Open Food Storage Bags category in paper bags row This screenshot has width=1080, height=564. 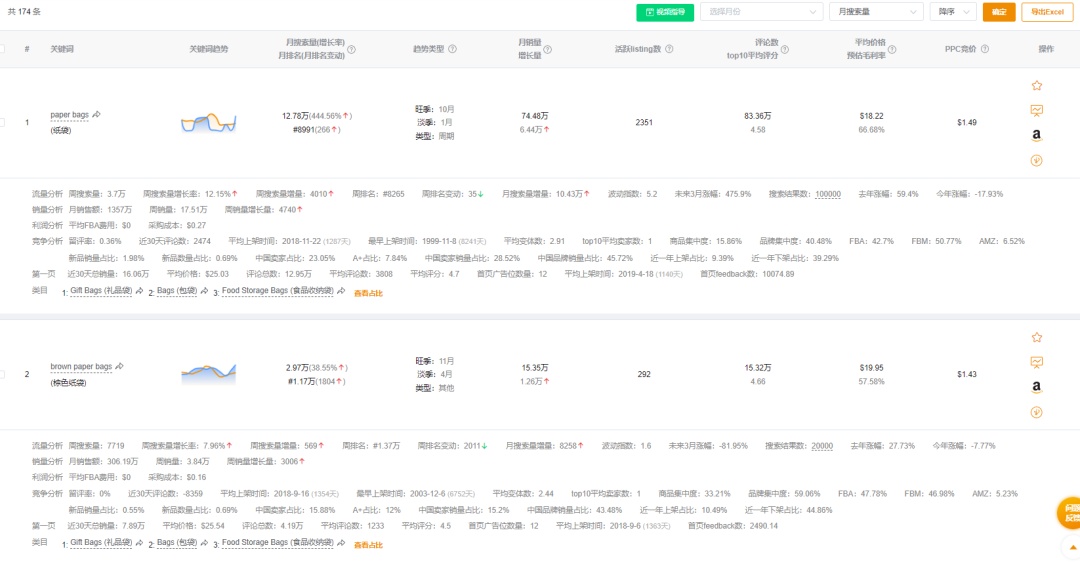click(x=278, y=291)
